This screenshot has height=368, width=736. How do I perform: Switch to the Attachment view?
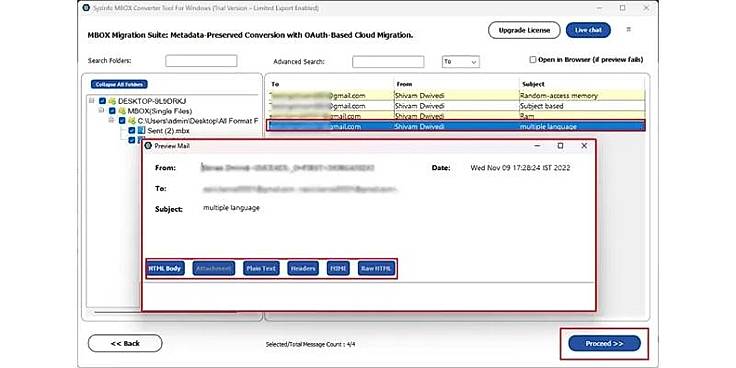point(214,268)
